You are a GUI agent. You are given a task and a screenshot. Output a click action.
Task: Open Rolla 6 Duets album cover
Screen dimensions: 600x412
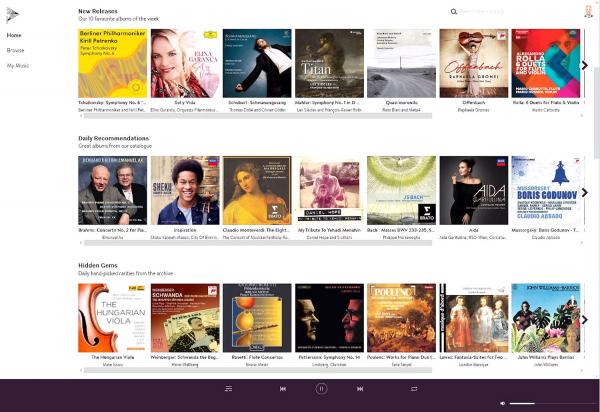click(546, 63)
